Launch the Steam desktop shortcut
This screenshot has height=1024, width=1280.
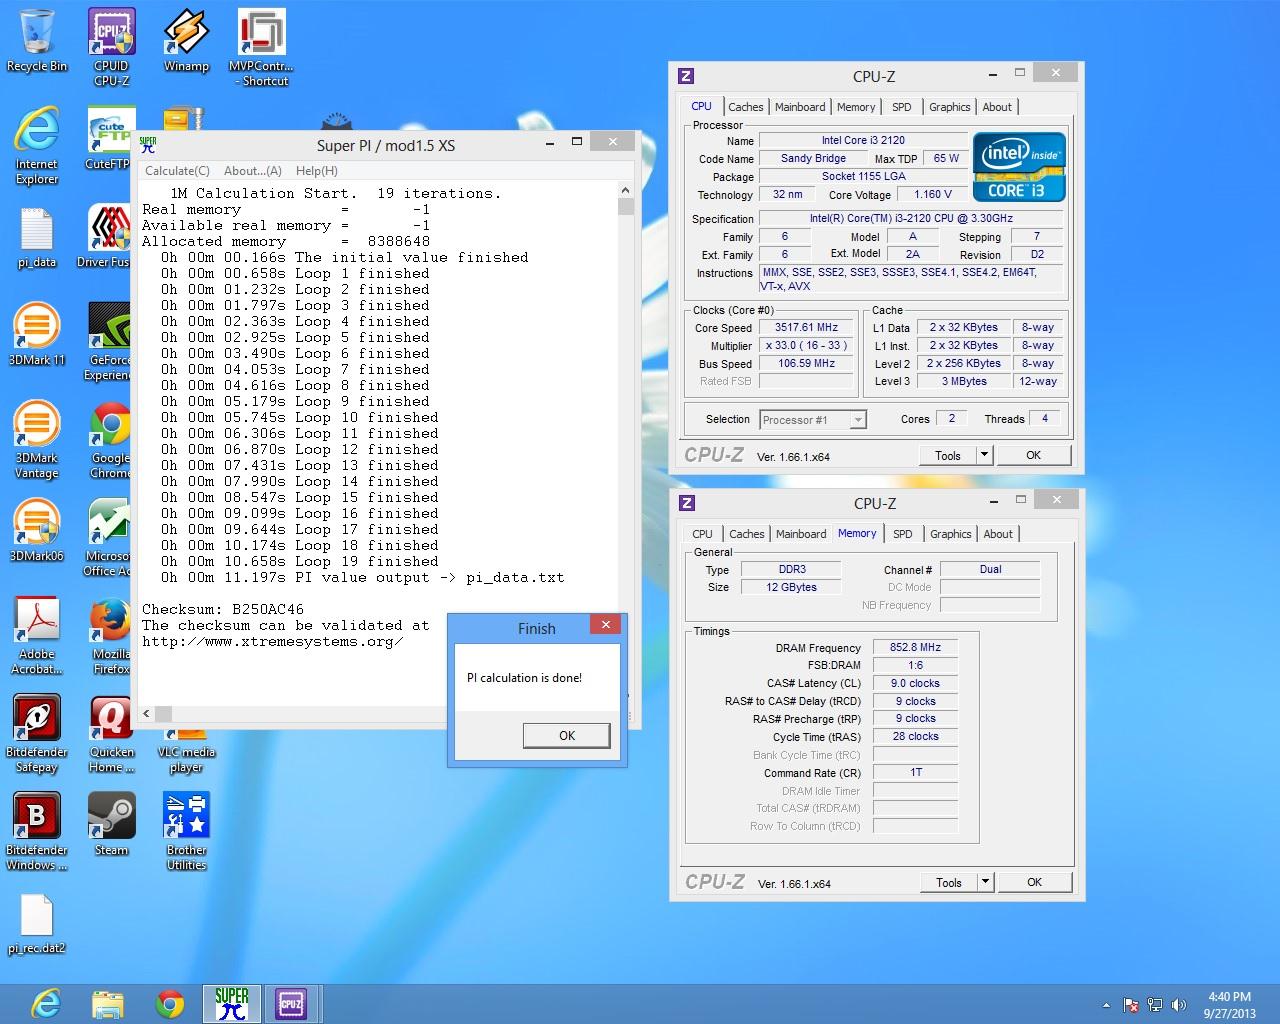(x=111, y=825)
